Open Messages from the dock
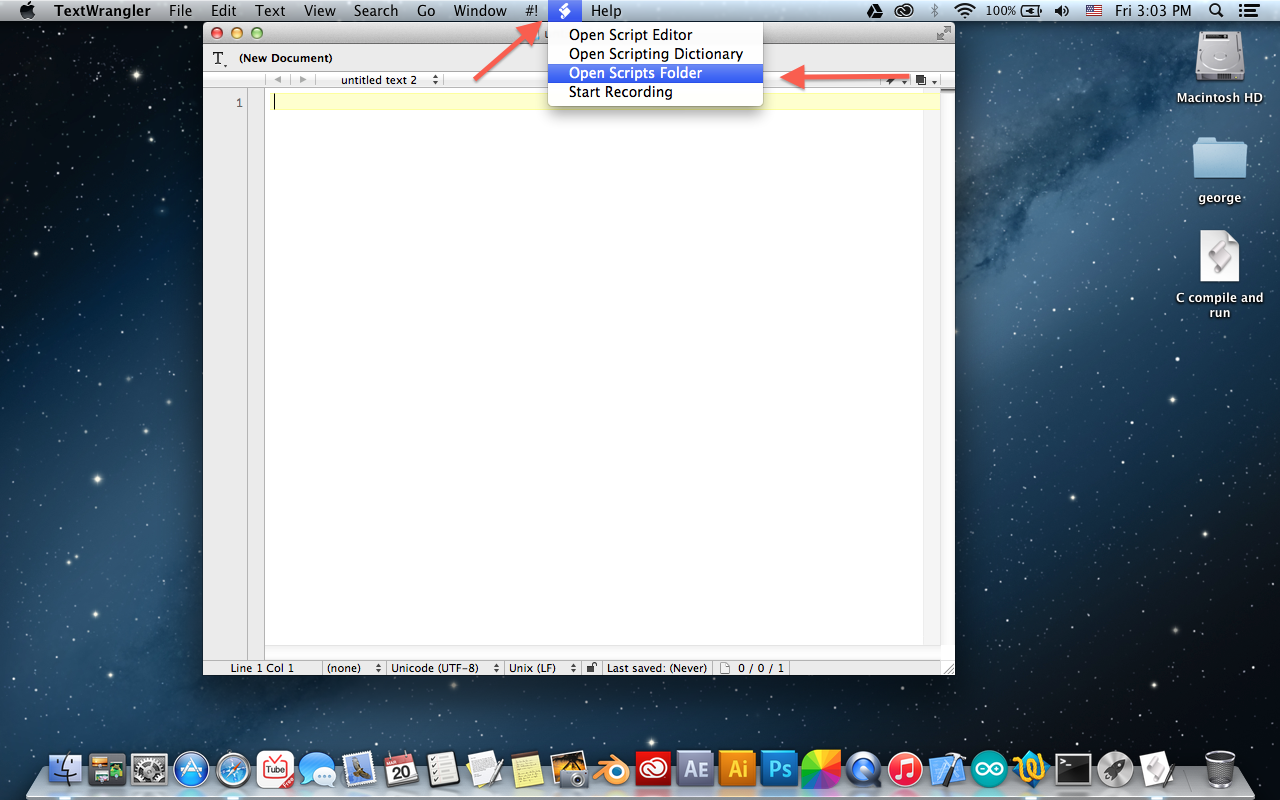Screen dimensions: 1280x800 (x=317, y=769)
